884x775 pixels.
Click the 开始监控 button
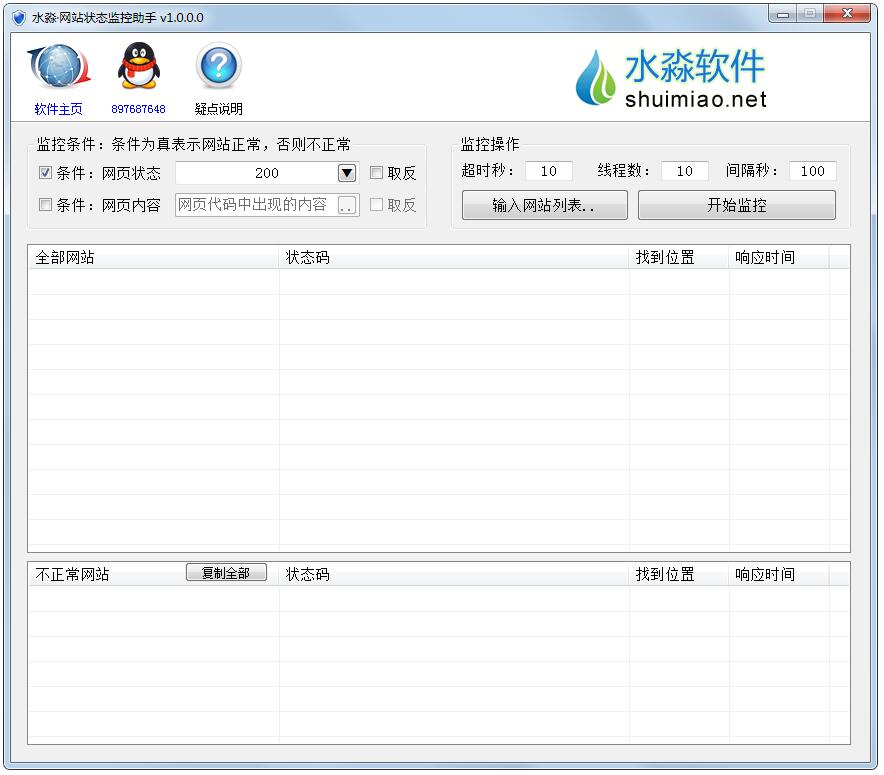pos(737,205)
